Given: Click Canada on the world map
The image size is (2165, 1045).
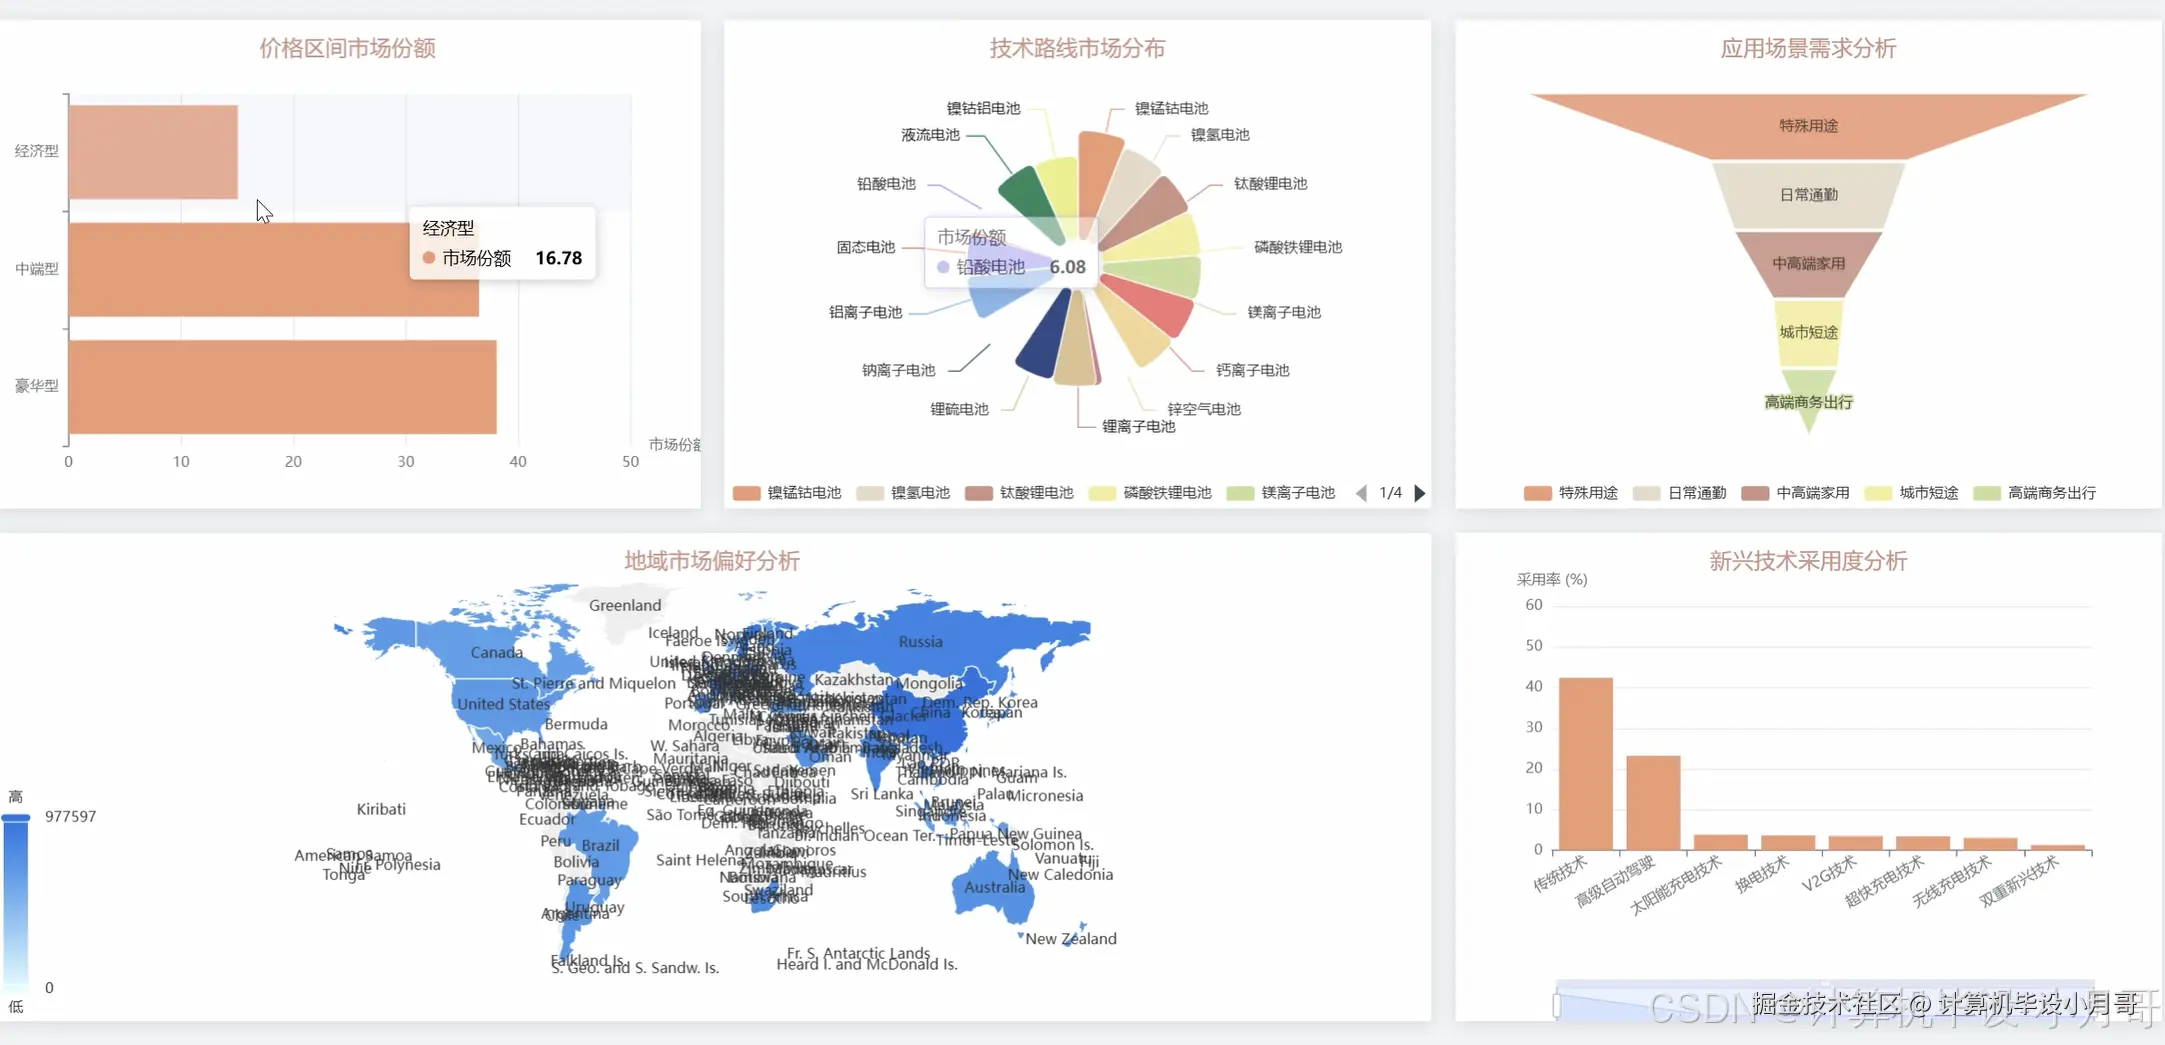Looking at the screenshot, I should point(496,653).
